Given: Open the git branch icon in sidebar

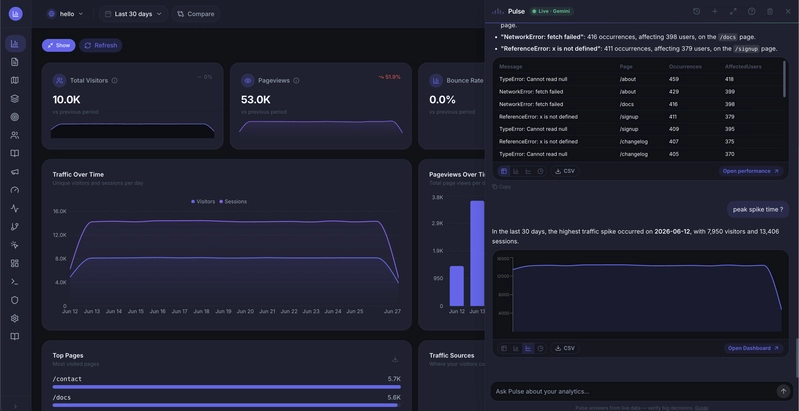Looking at the screenshot, I should click(x=15, y=227).
